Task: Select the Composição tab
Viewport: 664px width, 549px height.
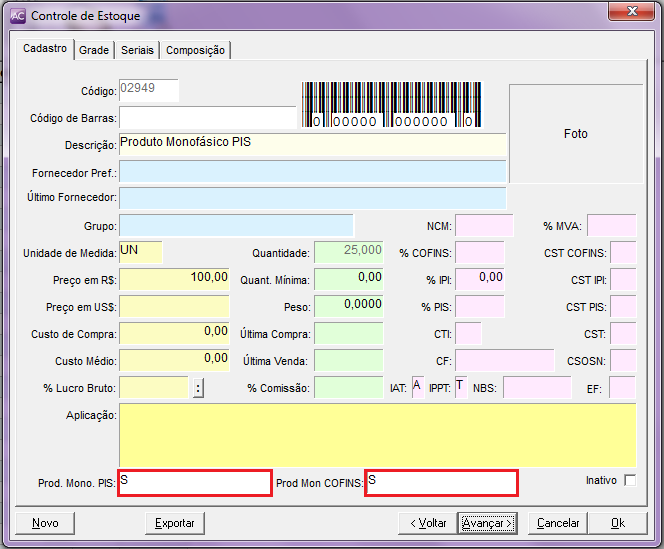Action: (x=196, y=50)
